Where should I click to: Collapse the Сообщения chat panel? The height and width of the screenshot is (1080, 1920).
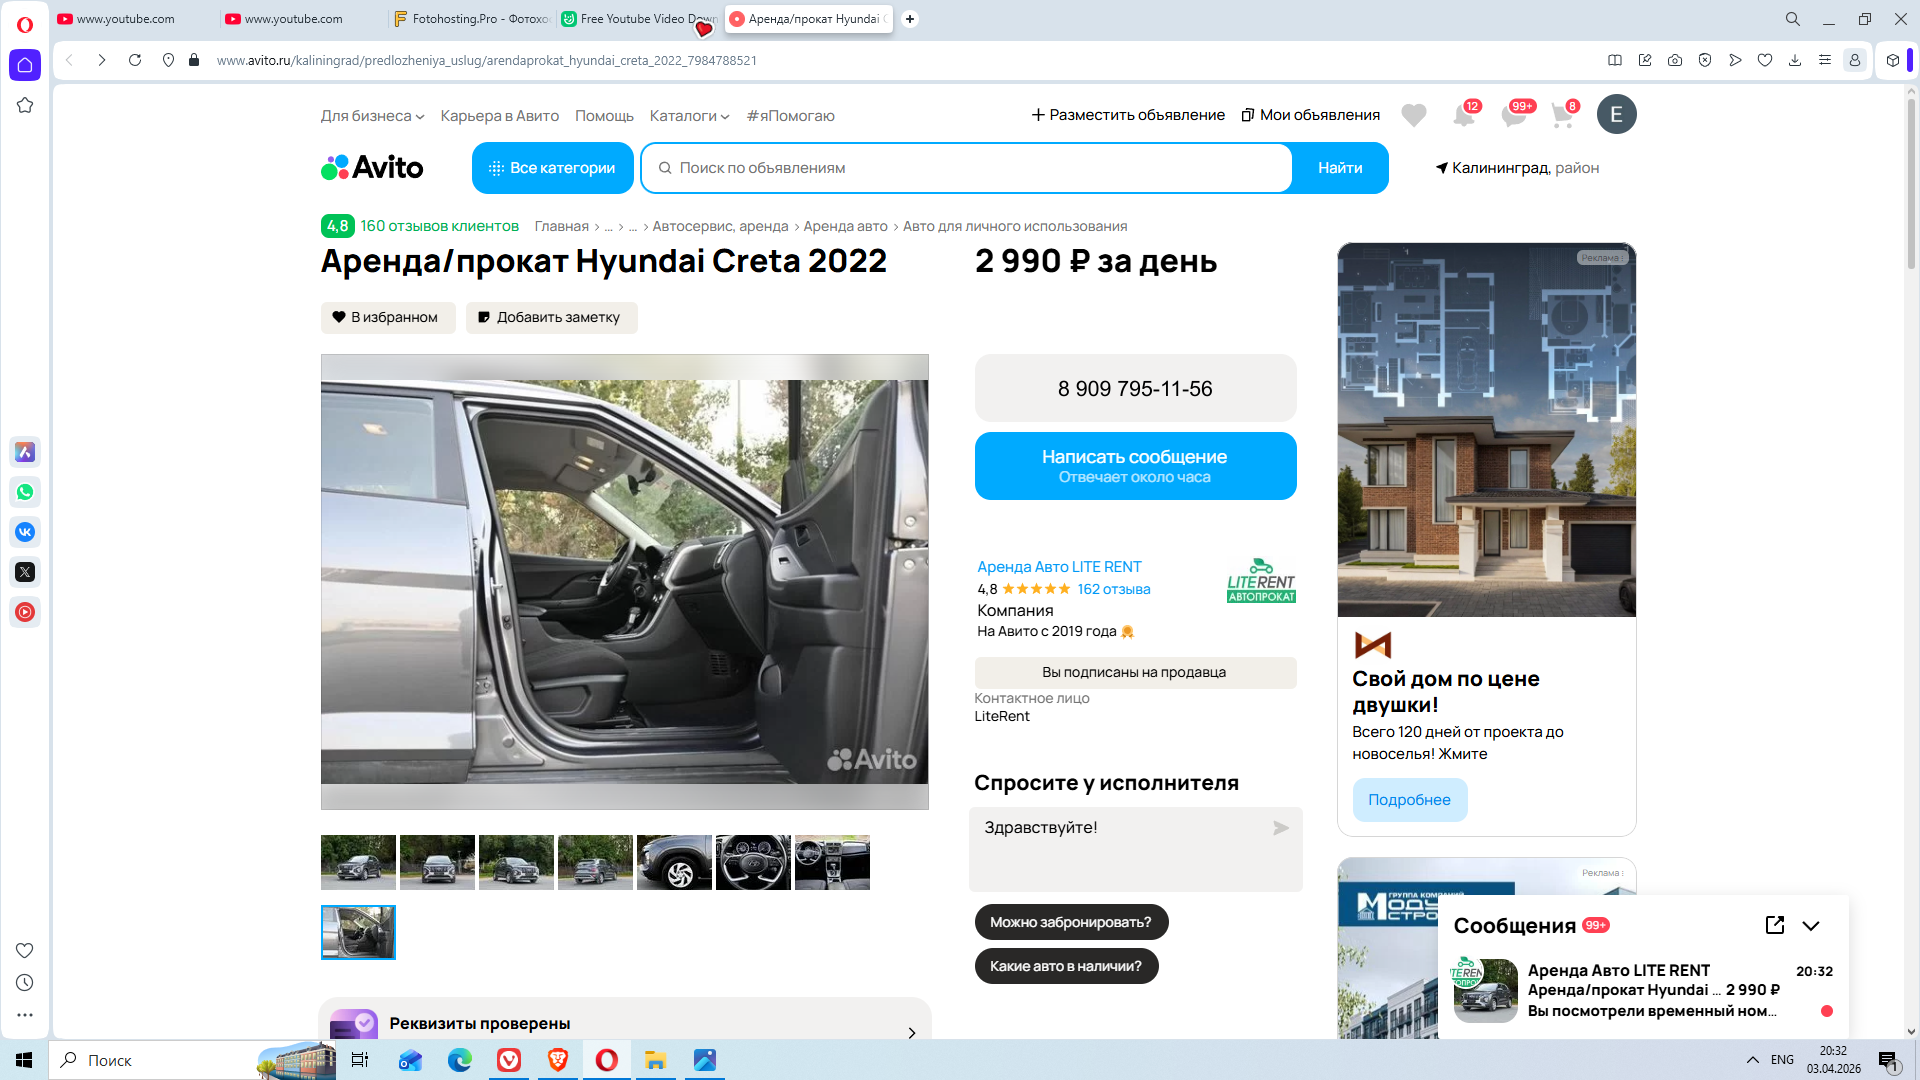pos(1810,925)
